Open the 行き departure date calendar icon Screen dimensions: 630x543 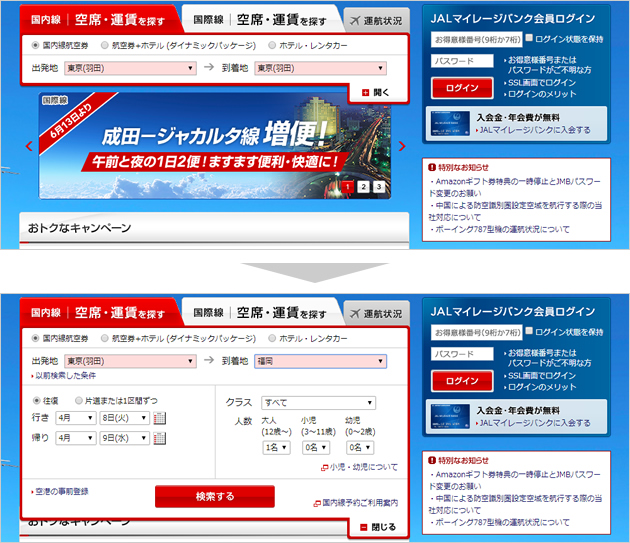pos(160,418)
